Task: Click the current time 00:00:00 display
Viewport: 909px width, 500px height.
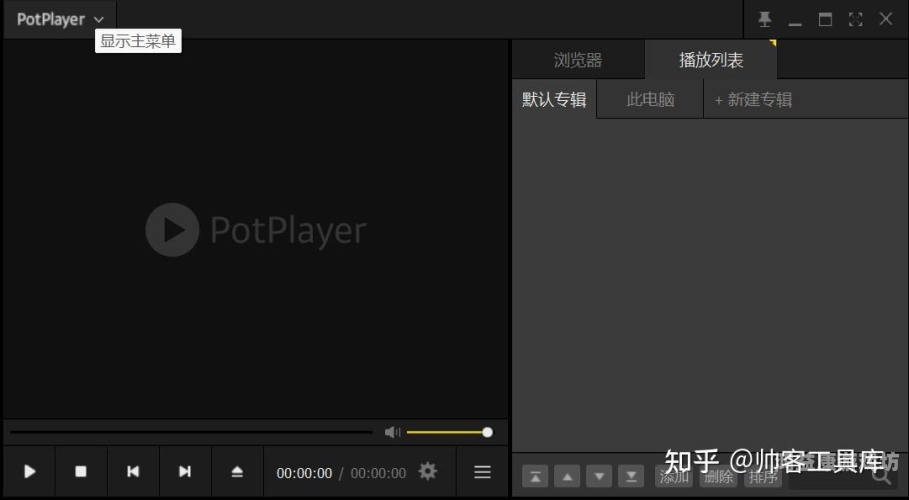Action: [x=304, y=473]
